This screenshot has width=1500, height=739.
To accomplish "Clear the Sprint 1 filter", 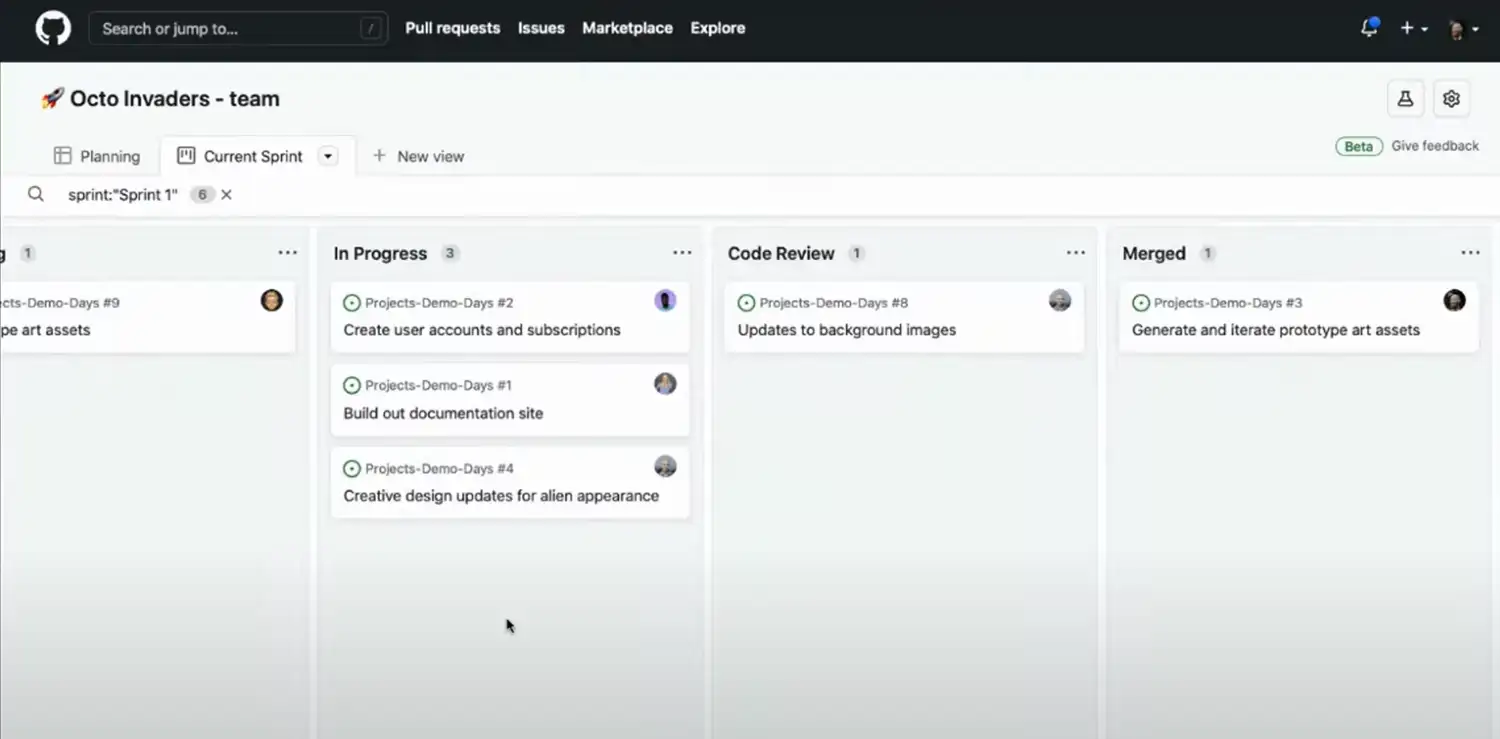I will tap(227, 195).
